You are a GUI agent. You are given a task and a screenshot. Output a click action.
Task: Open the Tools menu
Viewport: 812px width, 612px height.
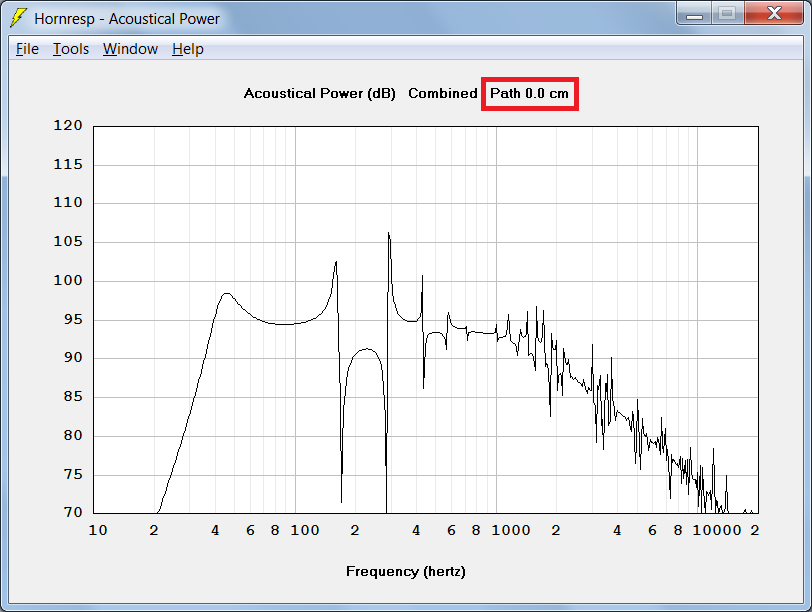click(x=71, y=49)
